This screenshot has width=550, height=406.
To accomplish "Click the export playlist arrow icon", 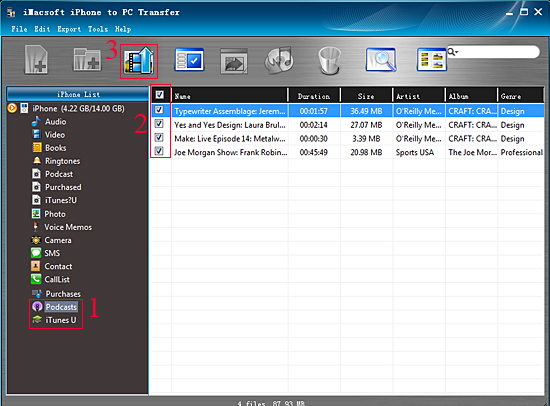I will click(234, 61).
